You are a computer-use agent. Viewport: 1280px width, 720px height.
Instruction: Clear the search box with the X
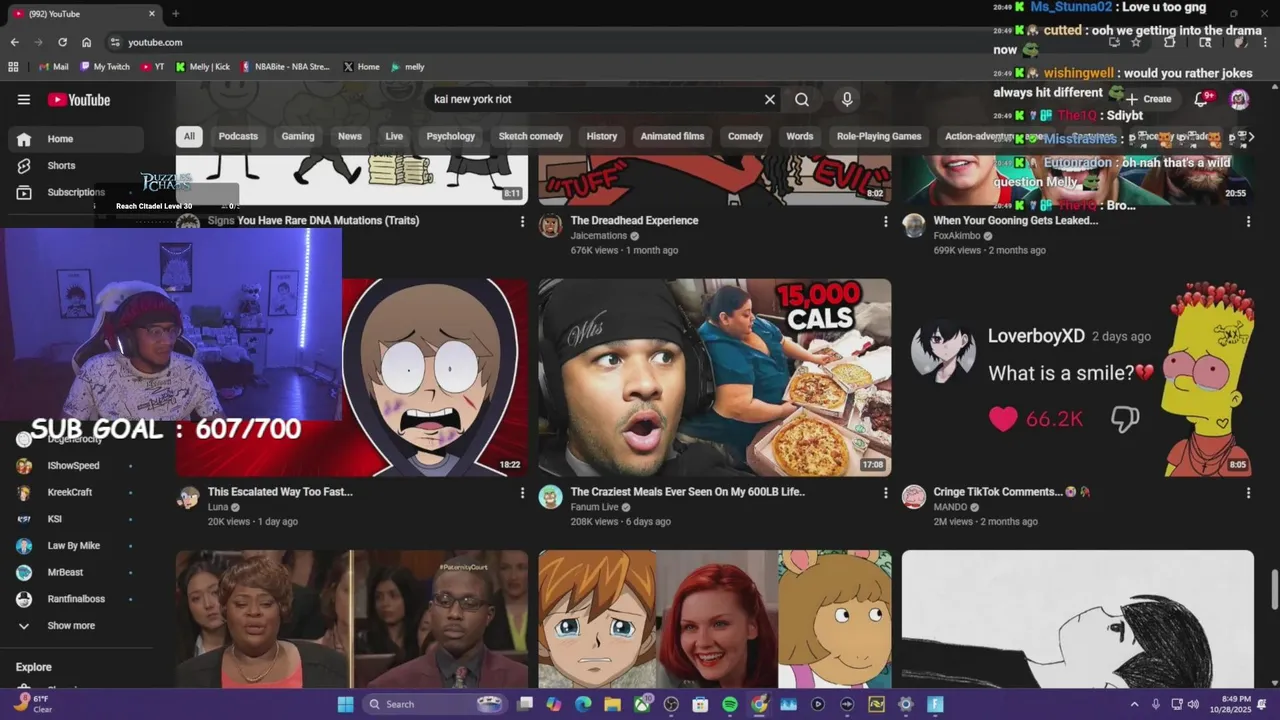pos(770,99)
